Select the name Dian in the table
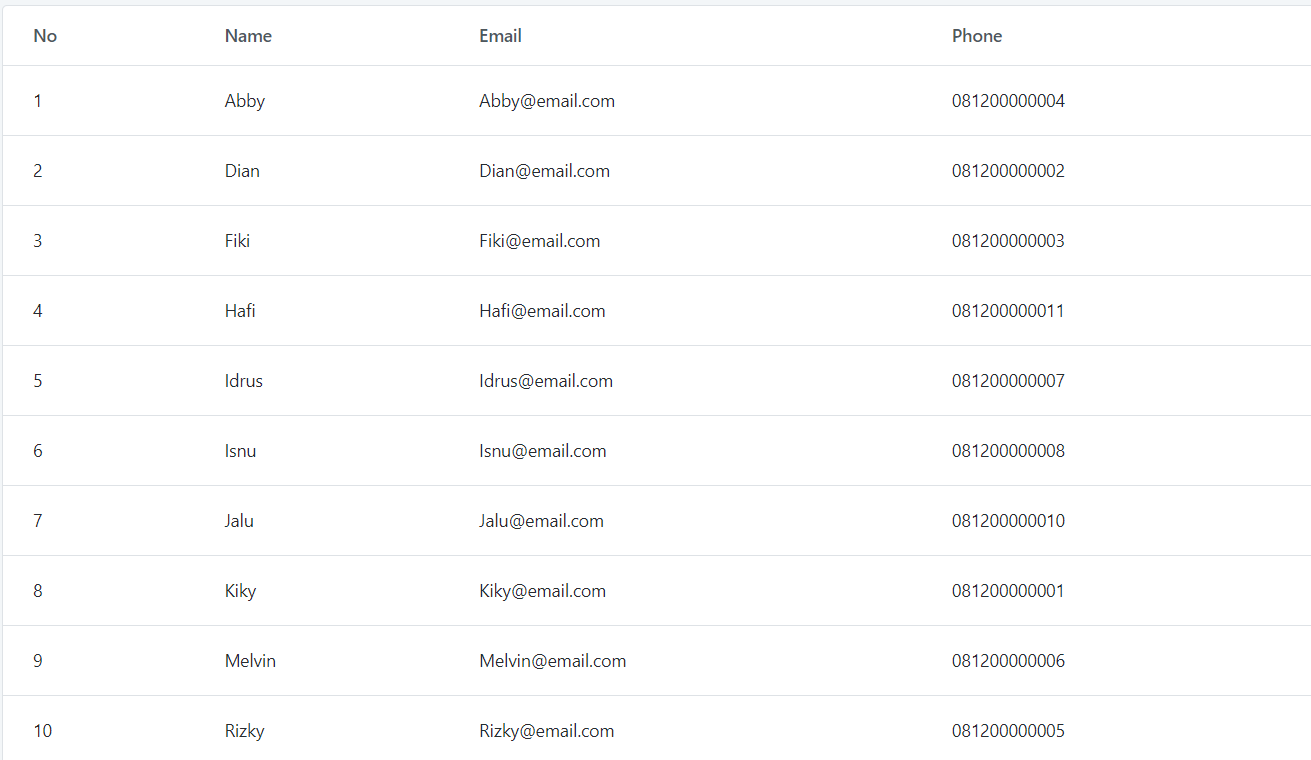The image size is (1311, 760). point(242,171)
